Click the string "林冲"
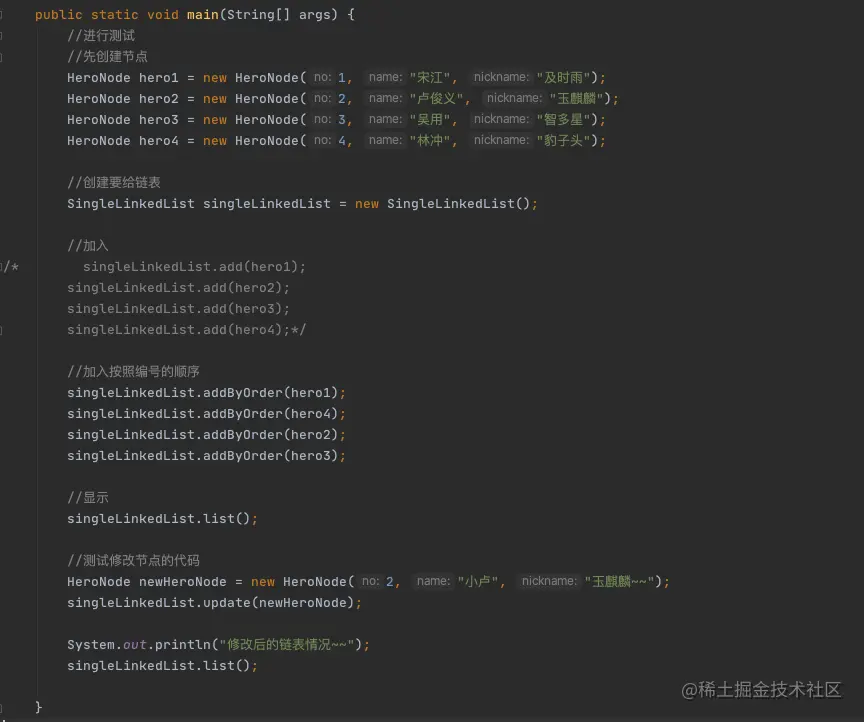Viewport: 864px width, 722px height. pos(430,141)
